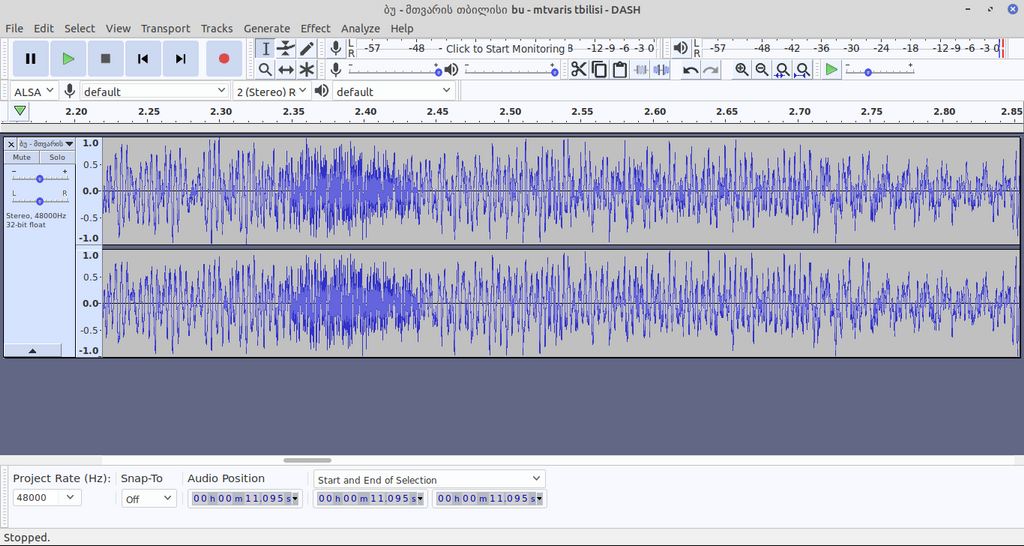Click the Skip to Start button
The width and height of the screenshot is (1024, 546).
(143, 59)
